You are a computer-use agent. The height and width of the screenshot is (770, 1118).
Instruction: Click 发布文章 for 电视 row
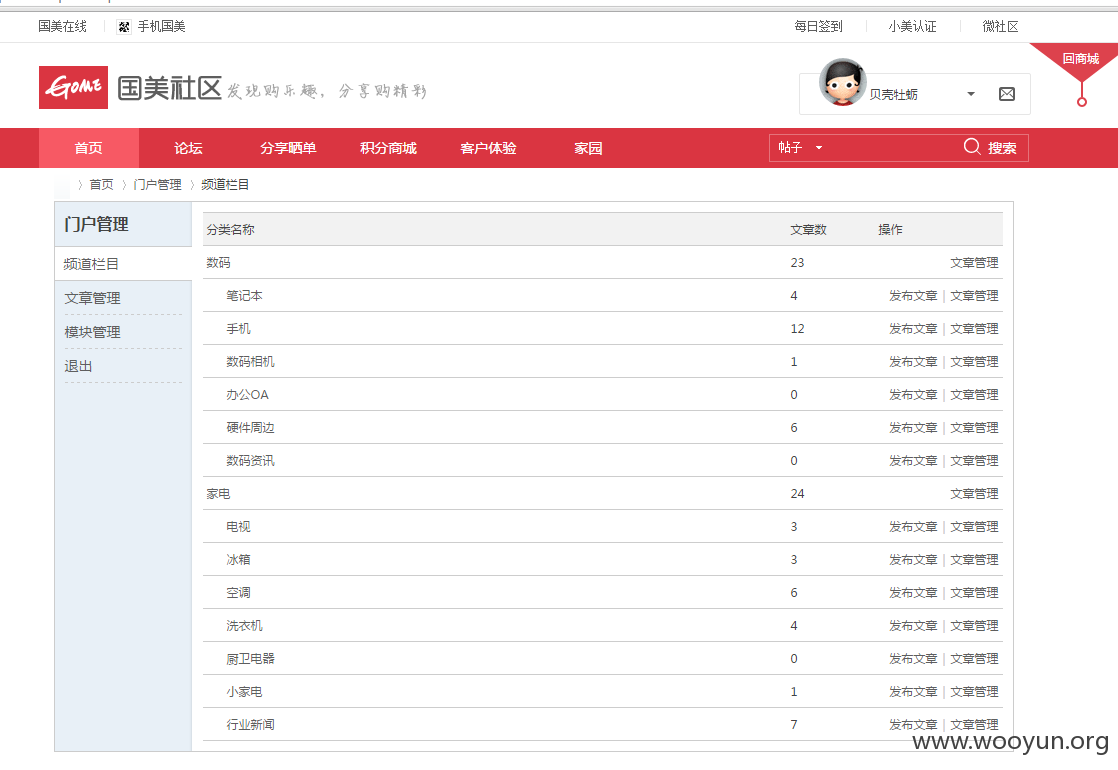pyautogui.click(x=913, y=527)
